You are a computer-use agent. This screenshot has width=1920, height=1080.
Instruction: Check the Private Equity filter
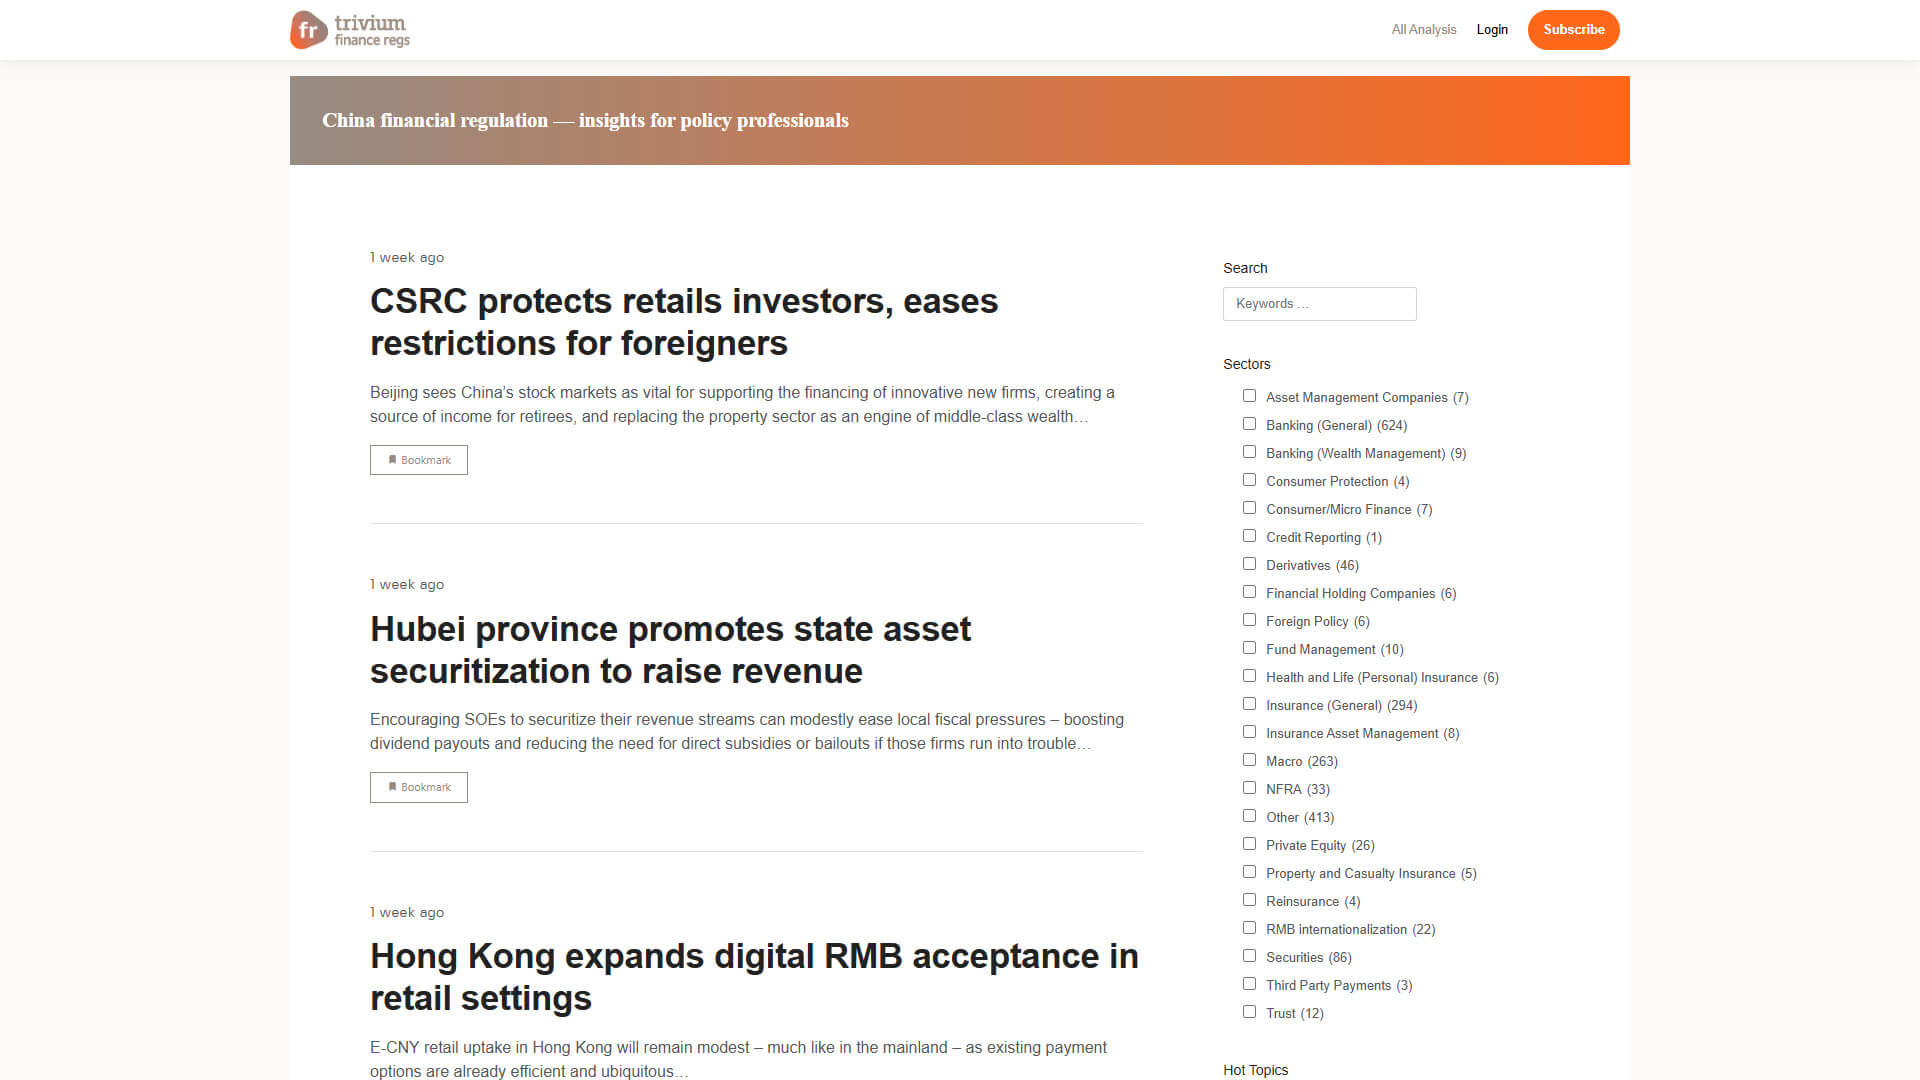(x=1249, y=843)
